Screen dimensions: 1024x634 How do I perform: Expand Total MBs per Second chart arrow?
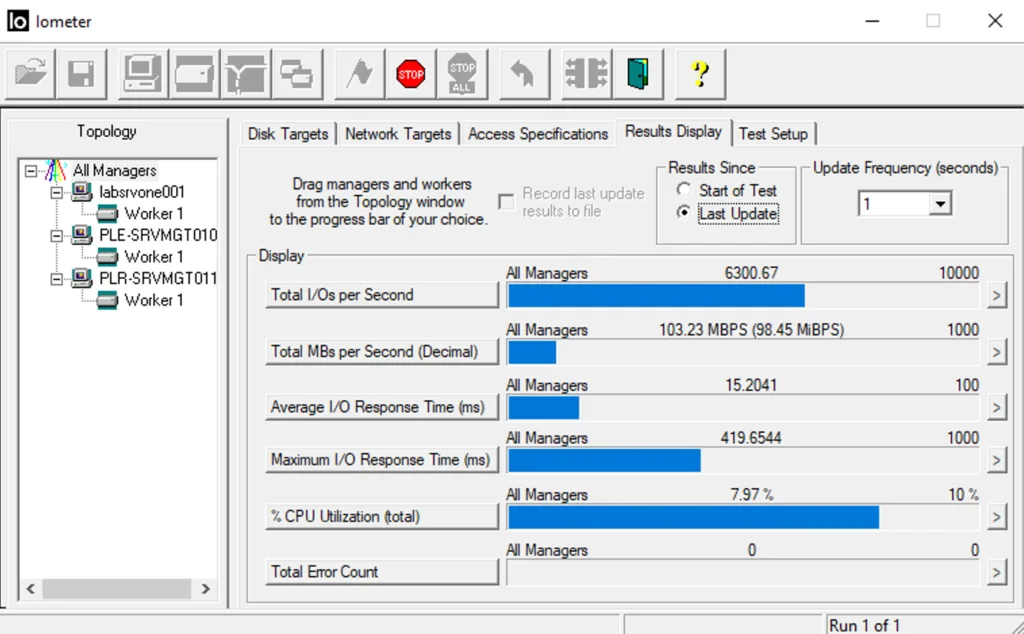996,352
